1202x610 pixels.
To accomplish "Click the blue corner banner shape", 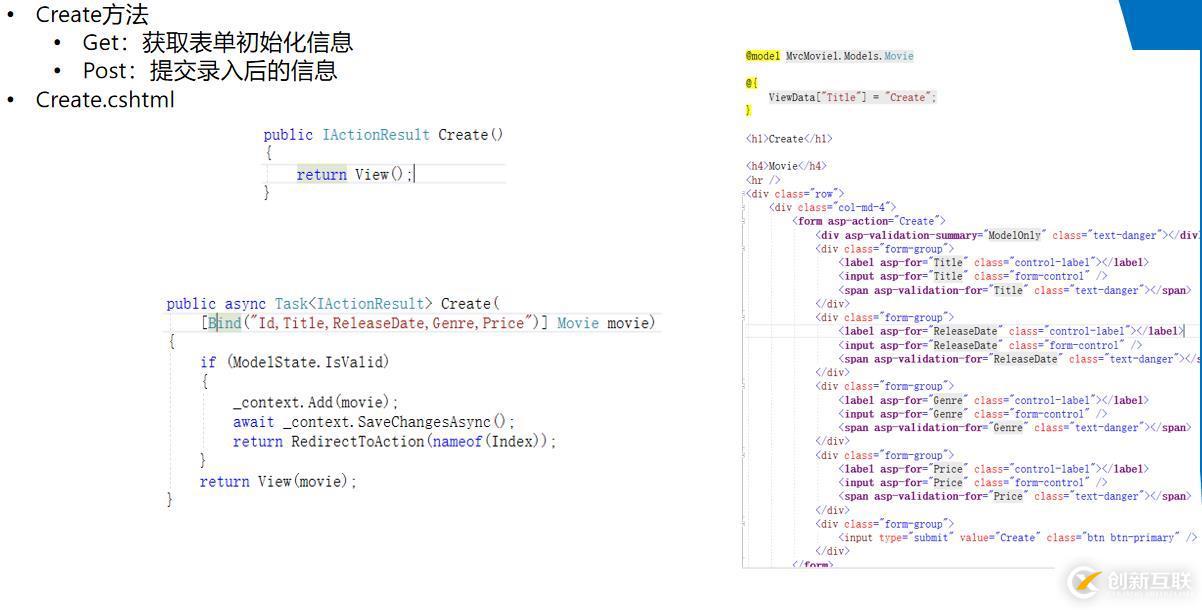I will 1165,22.
